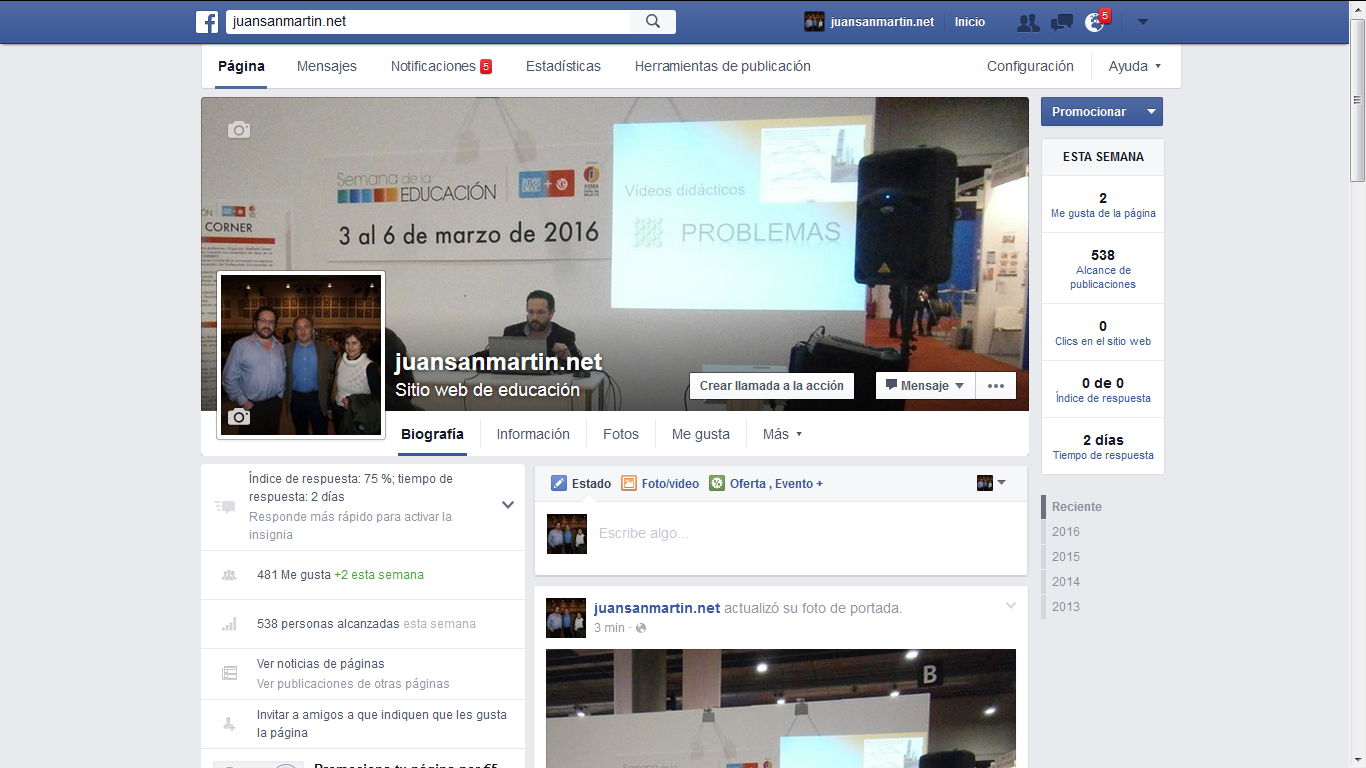Click the page profile picture
Viewport: 1366px width, 768px height.
click(301, 354)
